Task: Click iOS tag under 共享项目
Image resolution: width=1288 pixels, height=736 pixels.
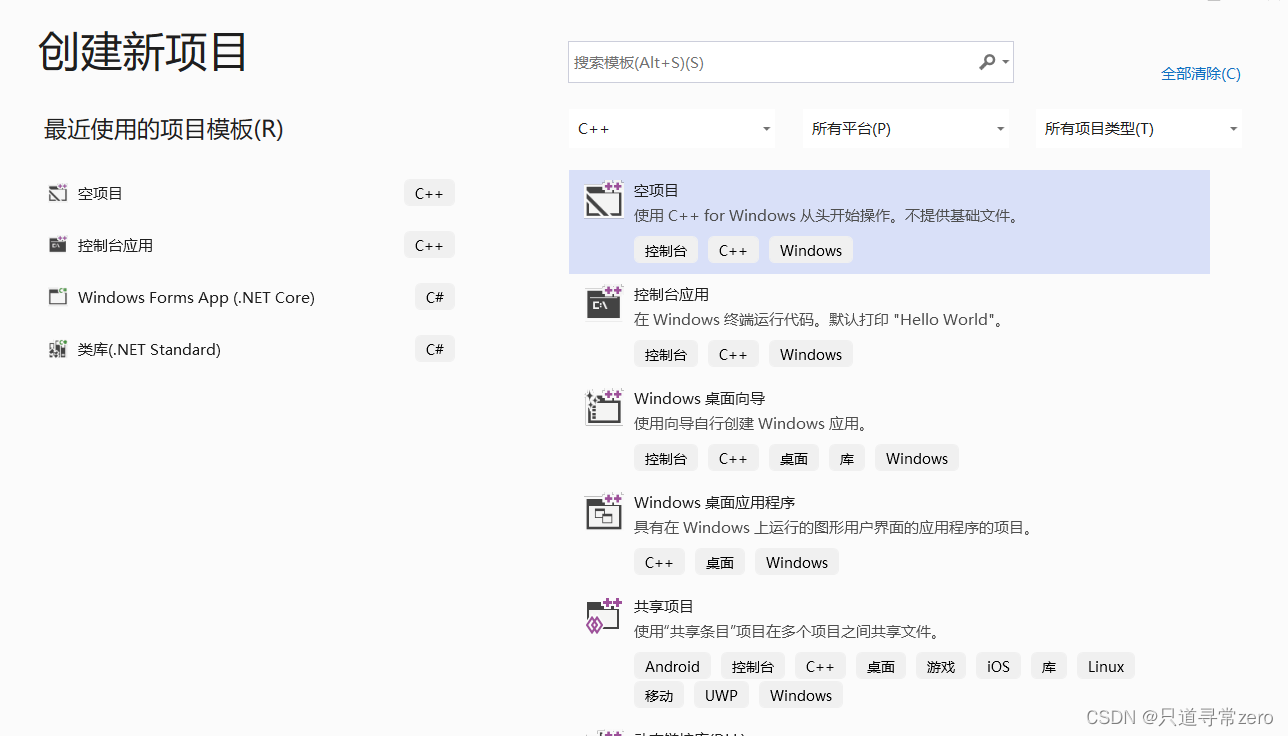Action: tap(999, 666)
